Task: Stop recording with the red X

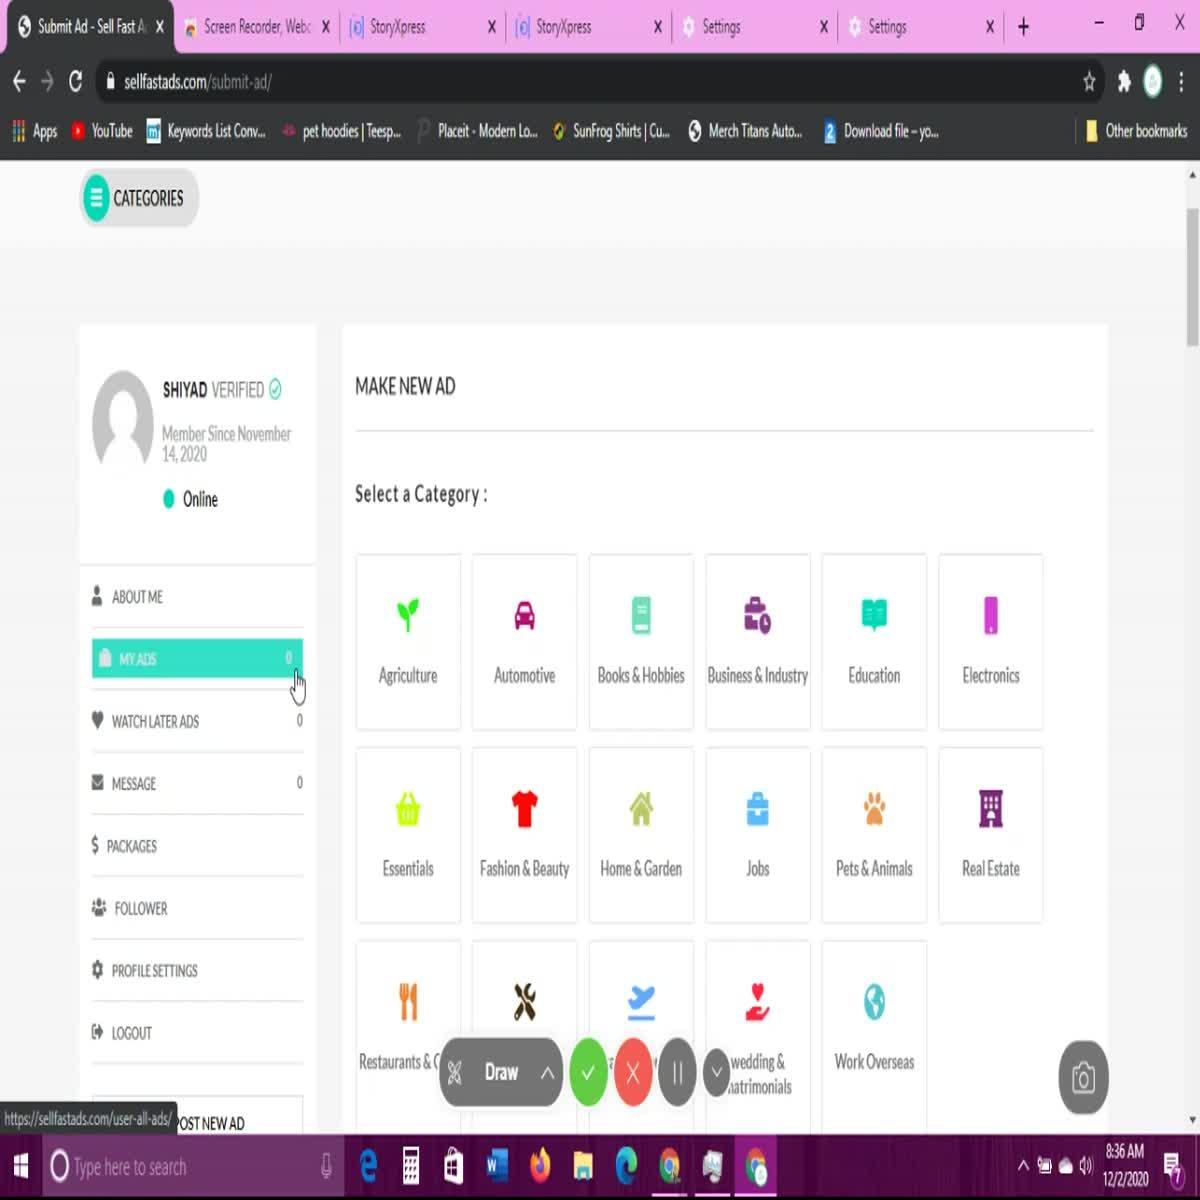Action: point(632,1071)
